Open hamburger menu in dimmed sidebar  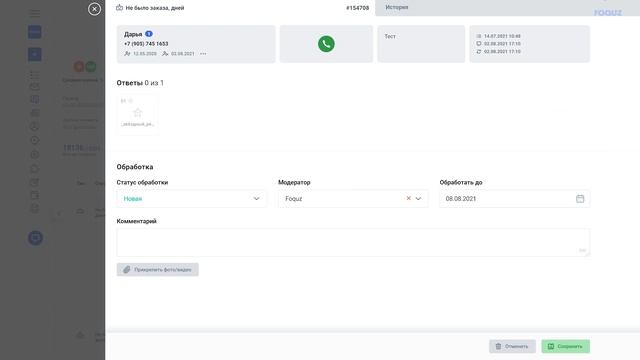point(35,13)
